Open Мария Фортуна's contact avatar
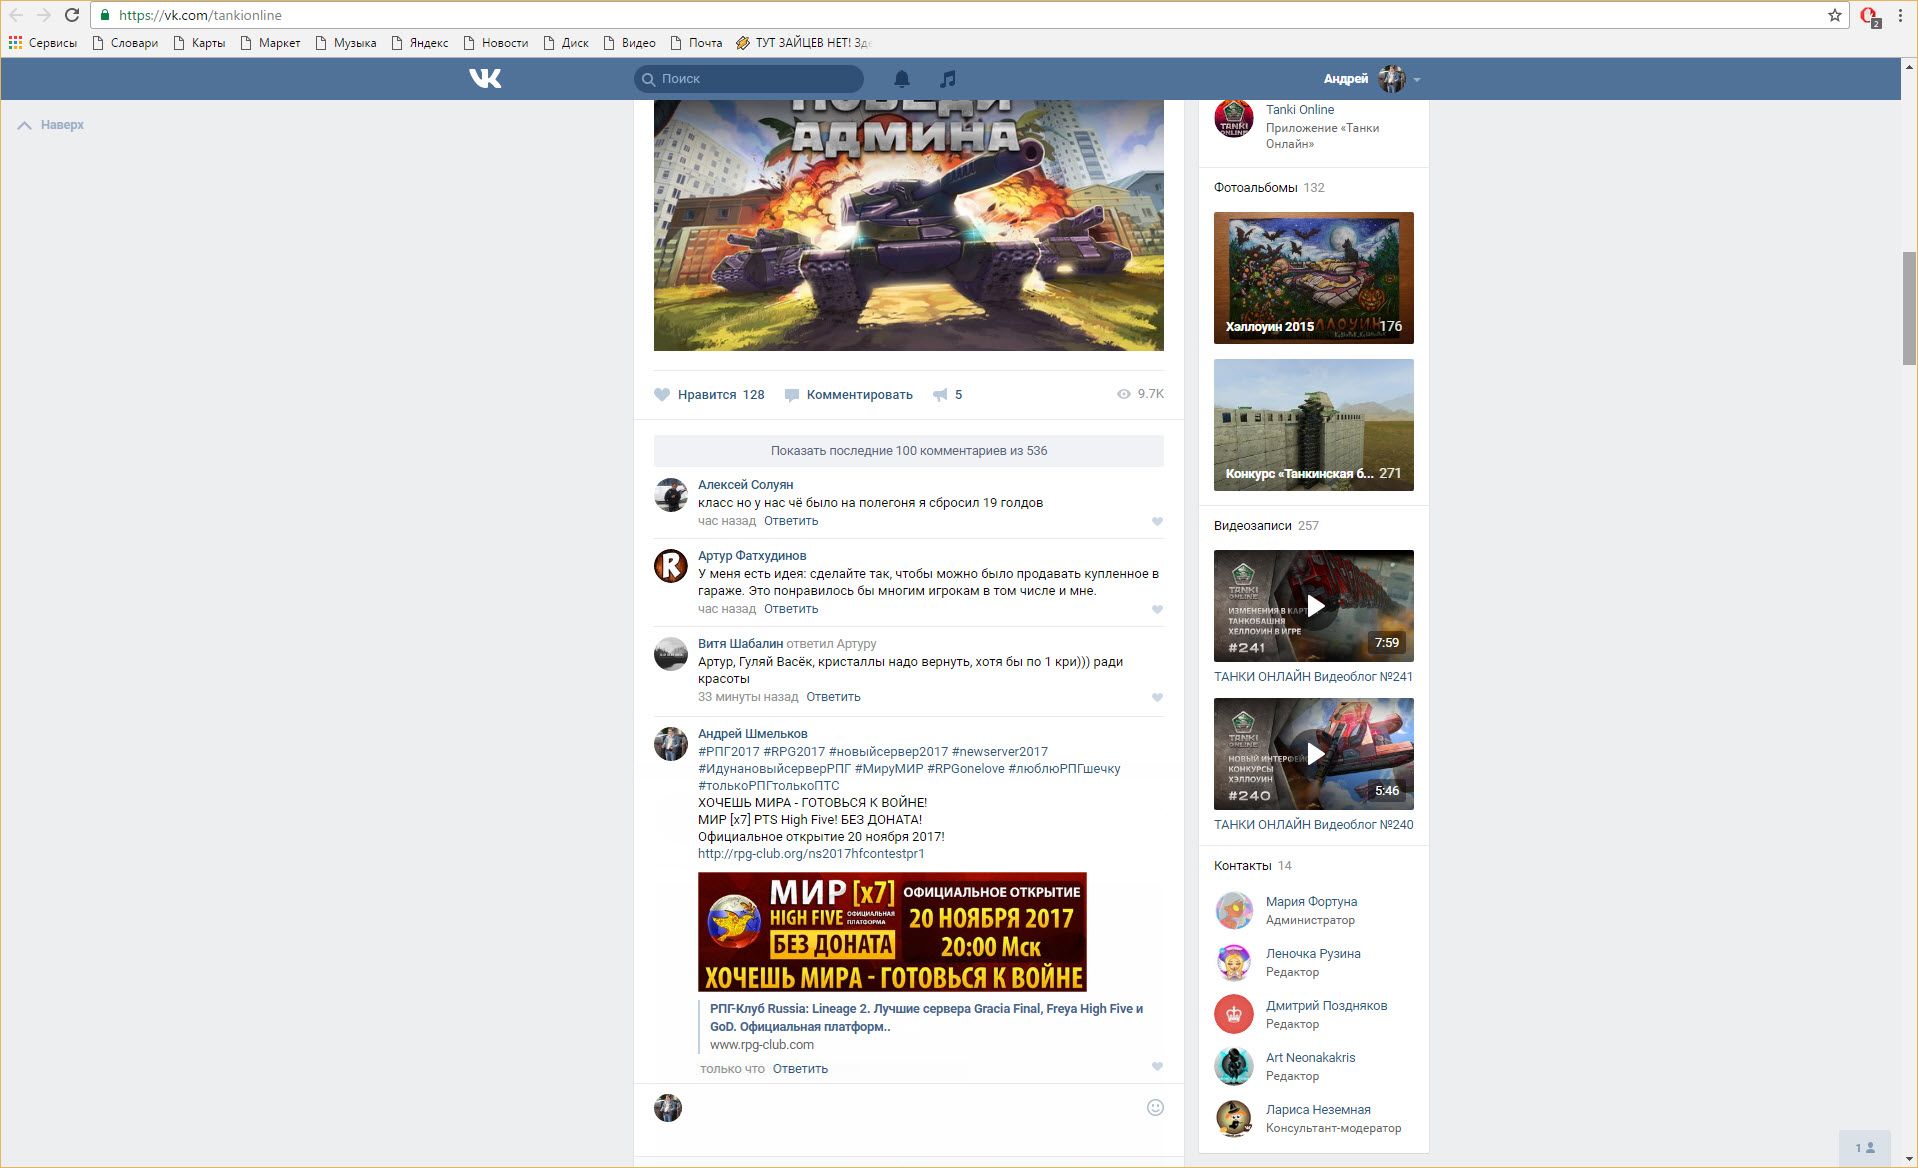The width and height of the screenshot is (1918, 1168). (x=1234, y=910)
